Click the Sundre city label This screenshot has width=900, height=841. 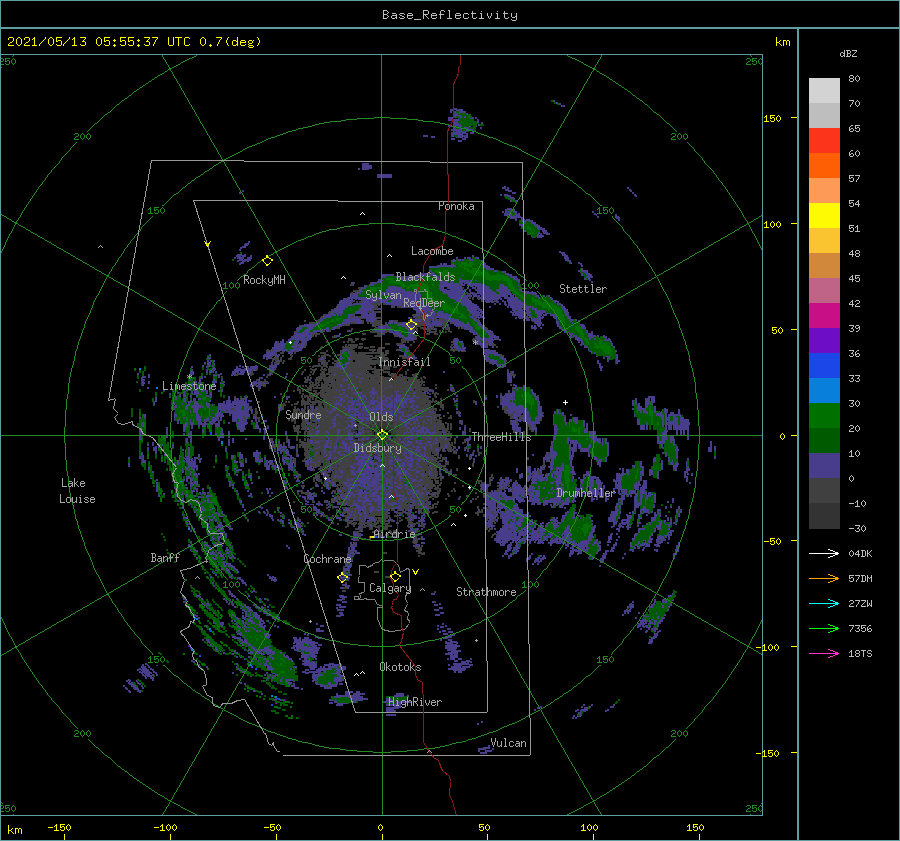303,414
